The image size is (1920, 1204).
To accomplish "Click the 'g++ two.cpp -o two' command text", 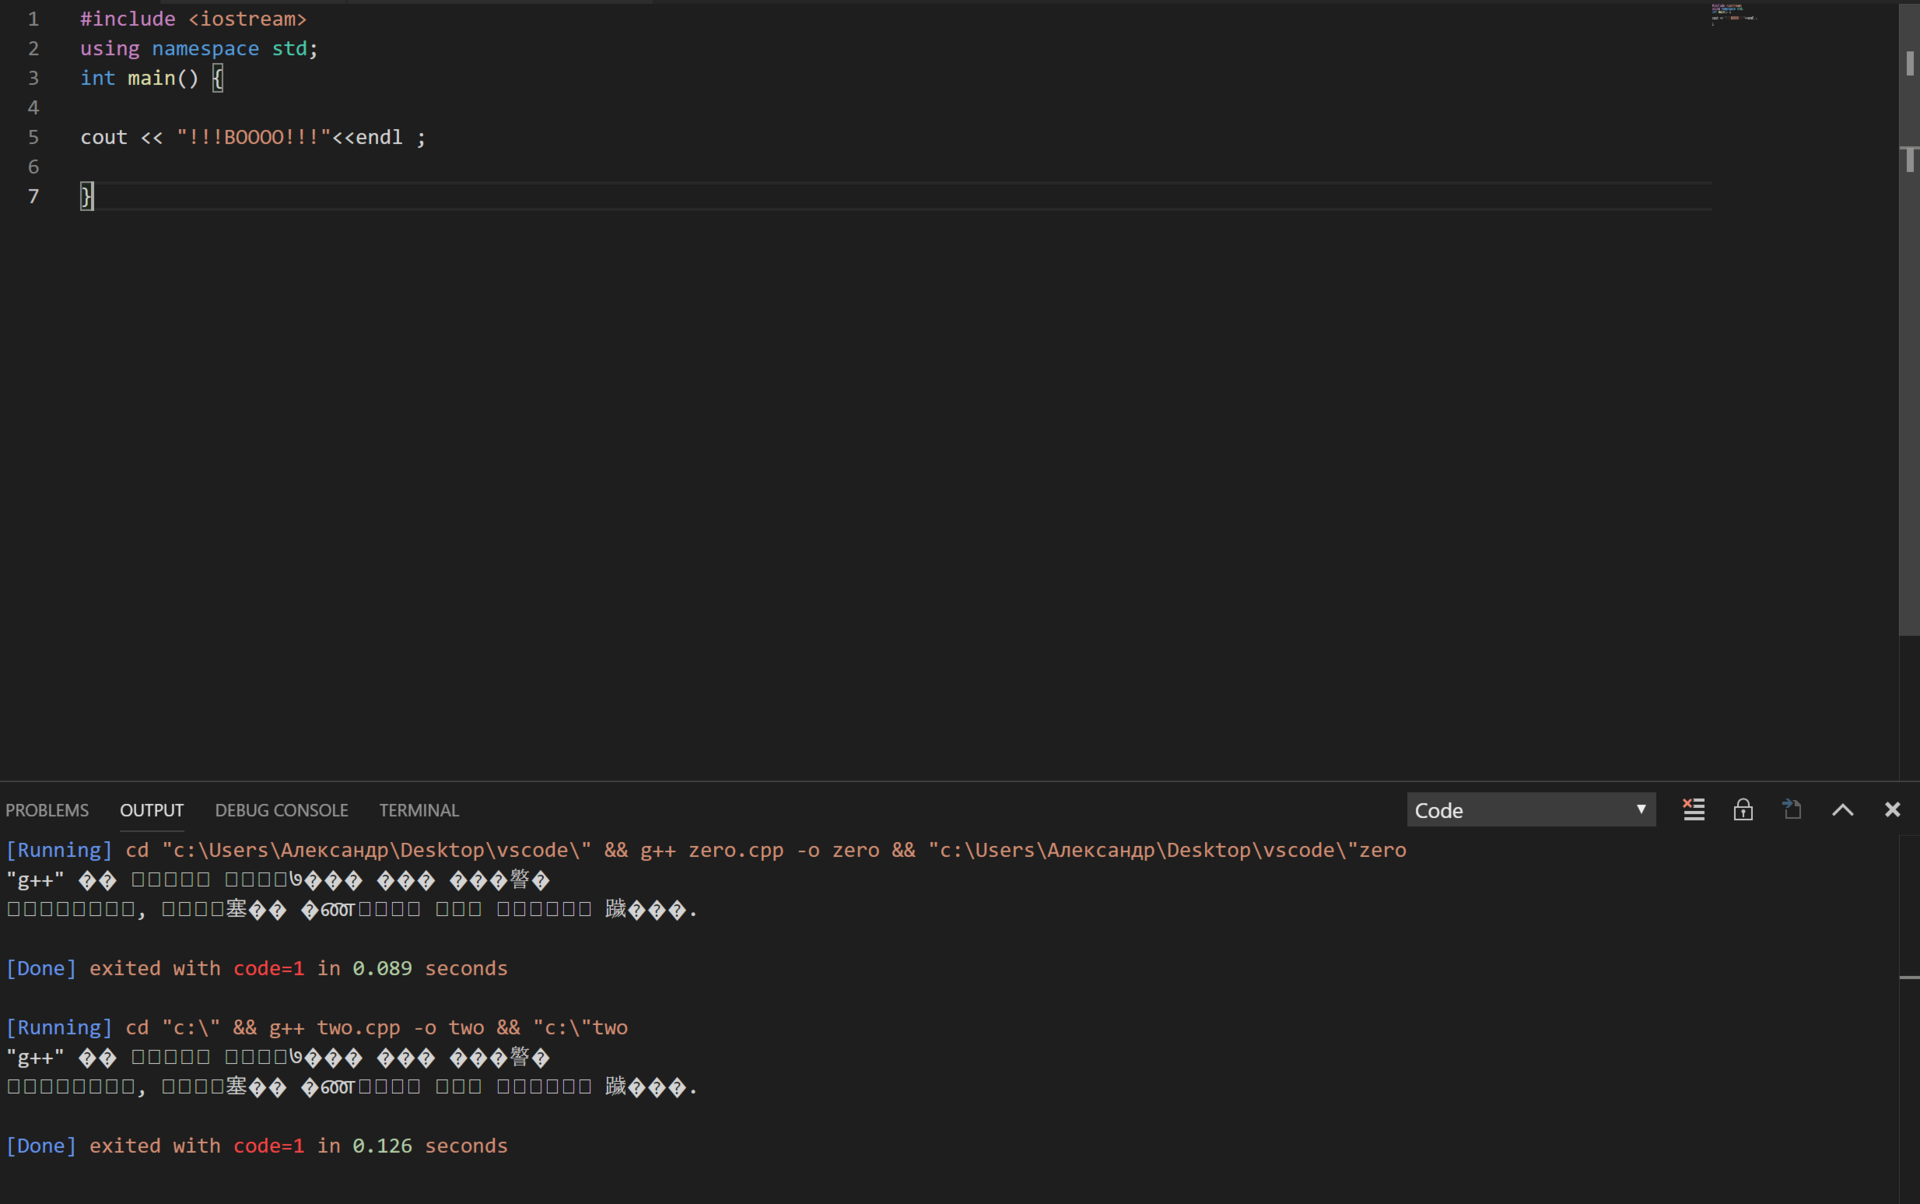I will point(377,1027).
